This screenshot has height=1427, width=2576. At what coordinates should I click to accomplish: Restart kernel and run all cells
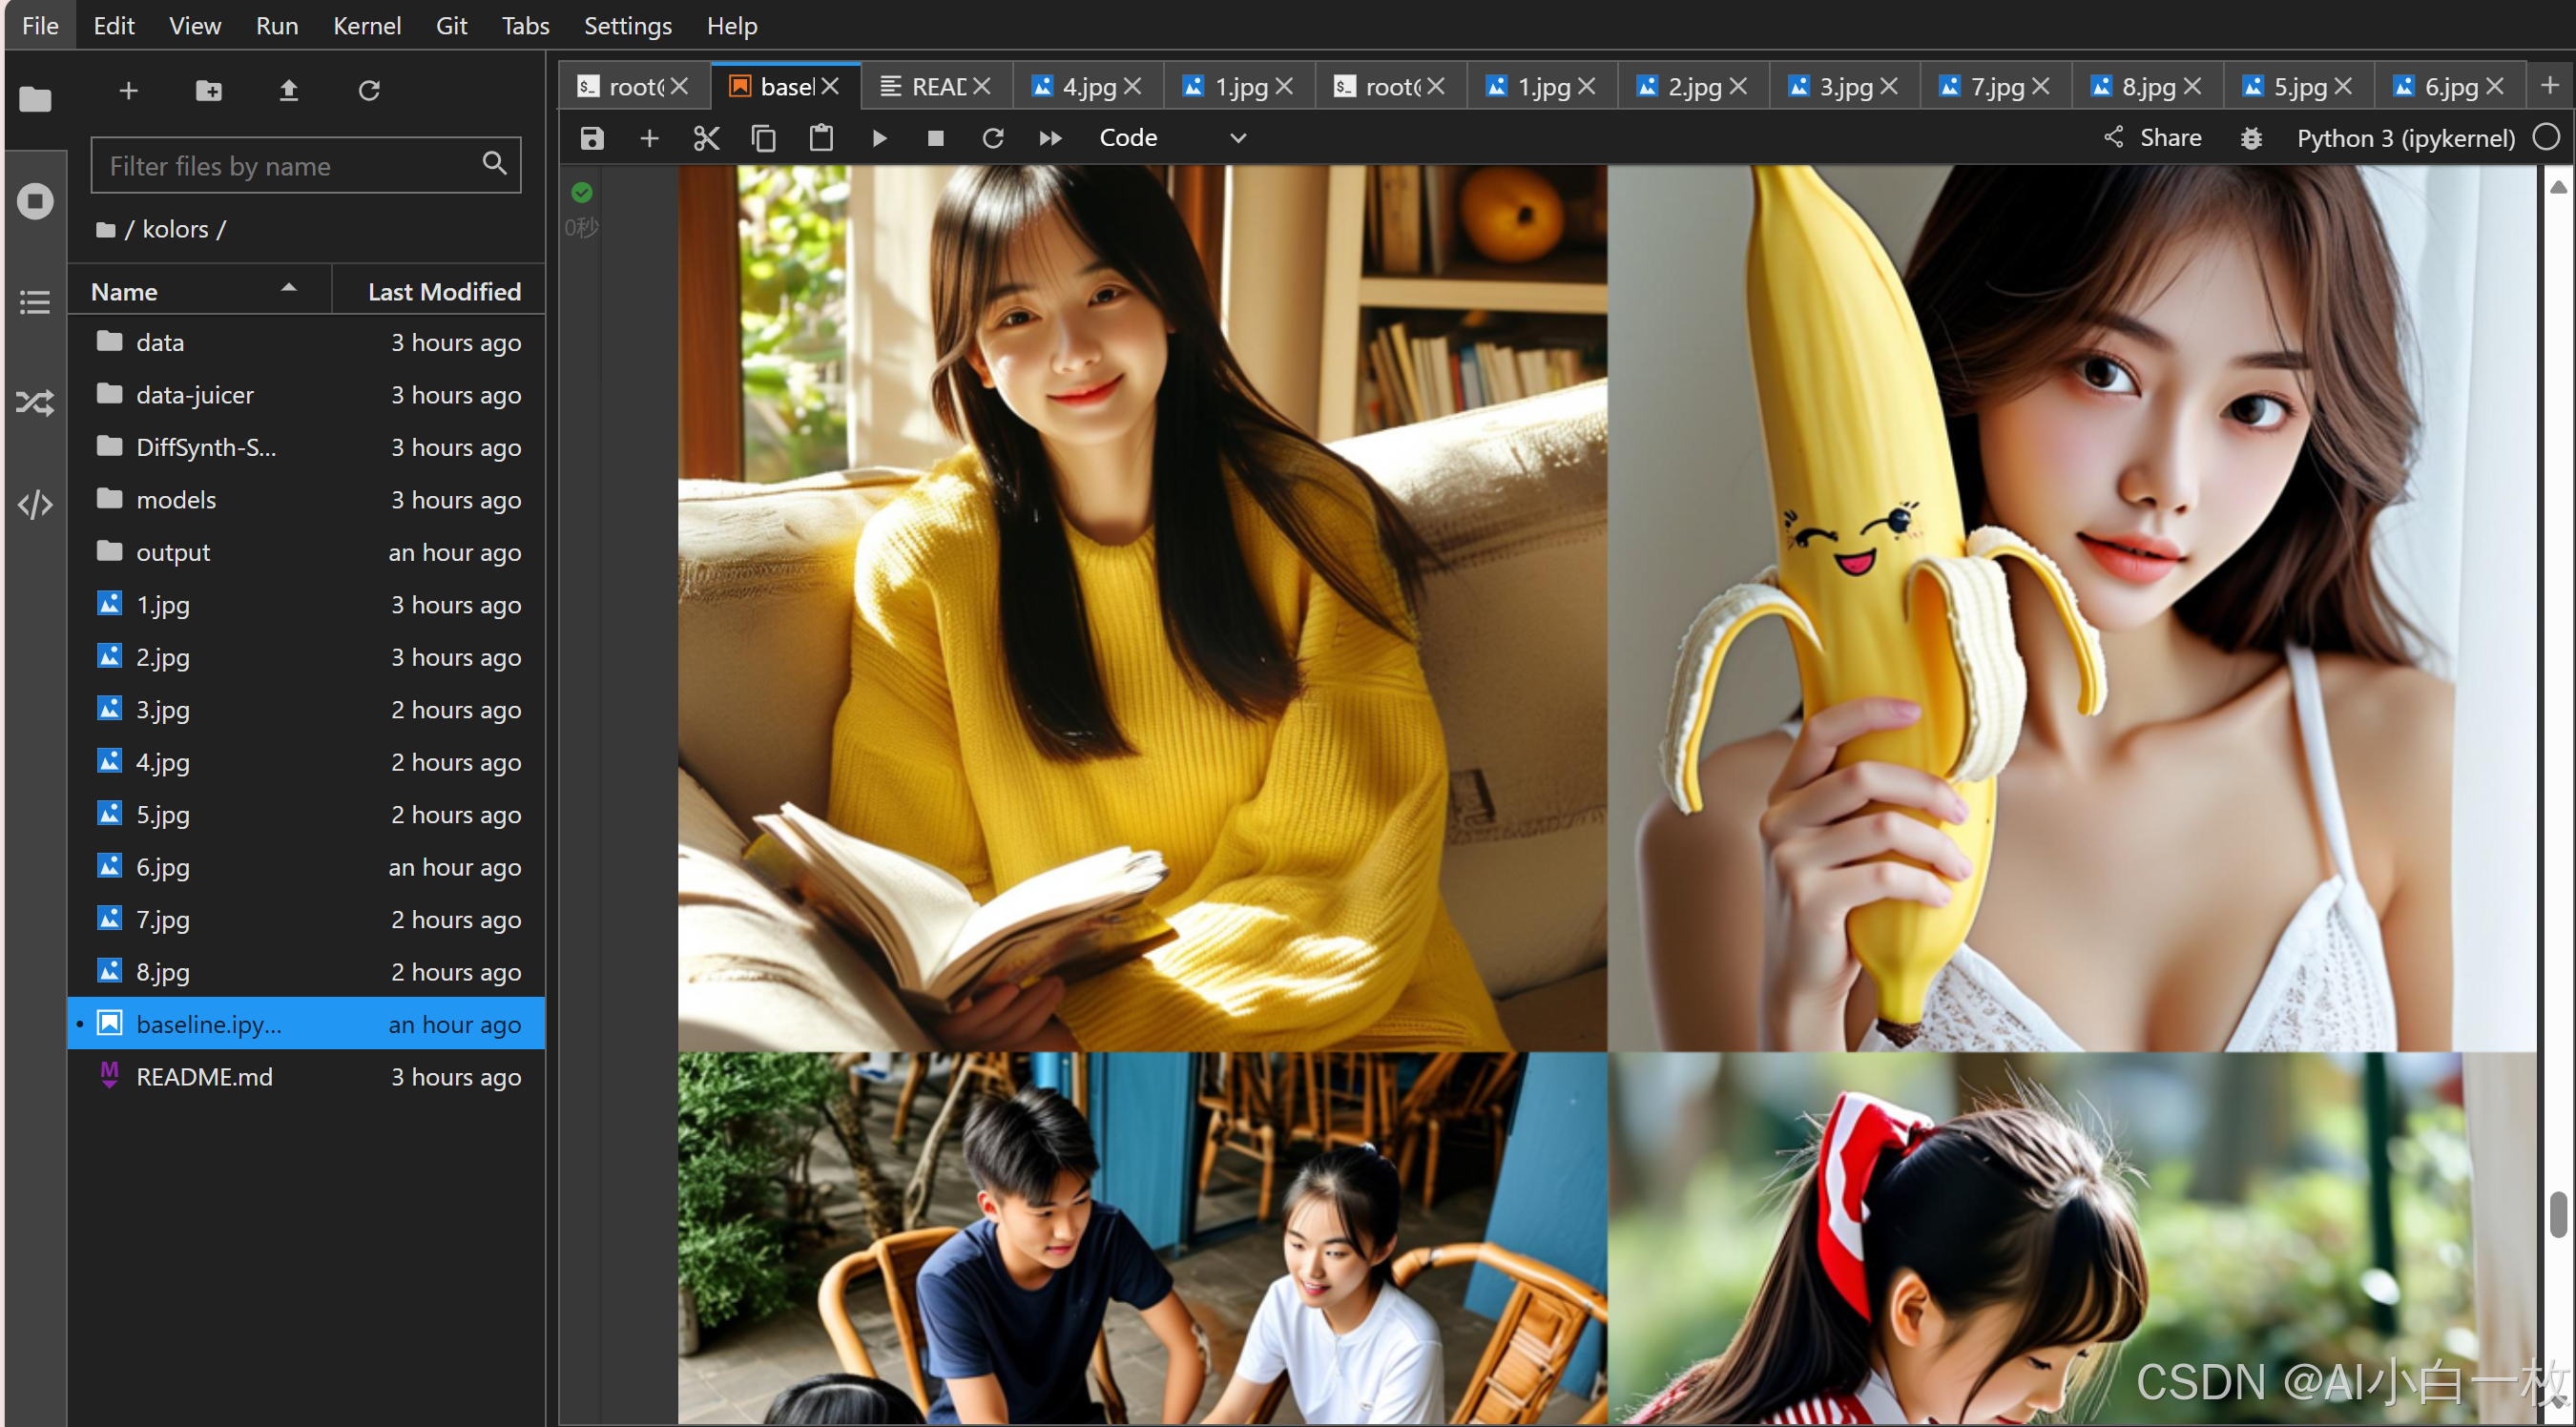1049,138
